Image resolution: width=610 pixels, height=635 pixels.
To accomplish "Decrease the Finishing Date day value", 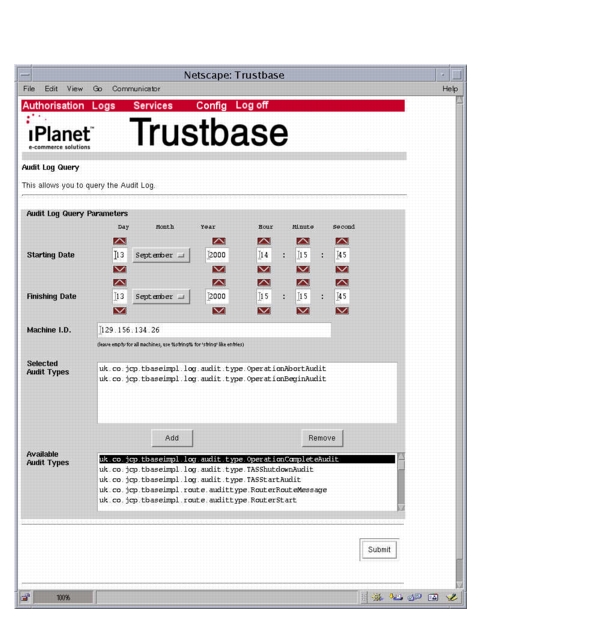I will [x=119, y=311].
